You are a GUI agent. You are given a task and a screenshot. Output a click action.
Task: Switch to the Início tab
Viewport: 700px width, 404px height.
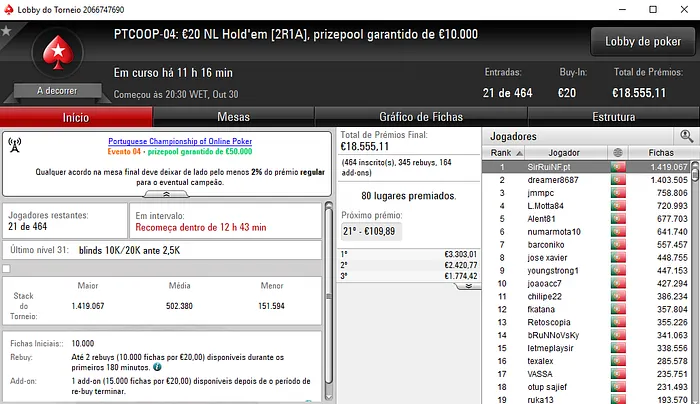(76, 117)
